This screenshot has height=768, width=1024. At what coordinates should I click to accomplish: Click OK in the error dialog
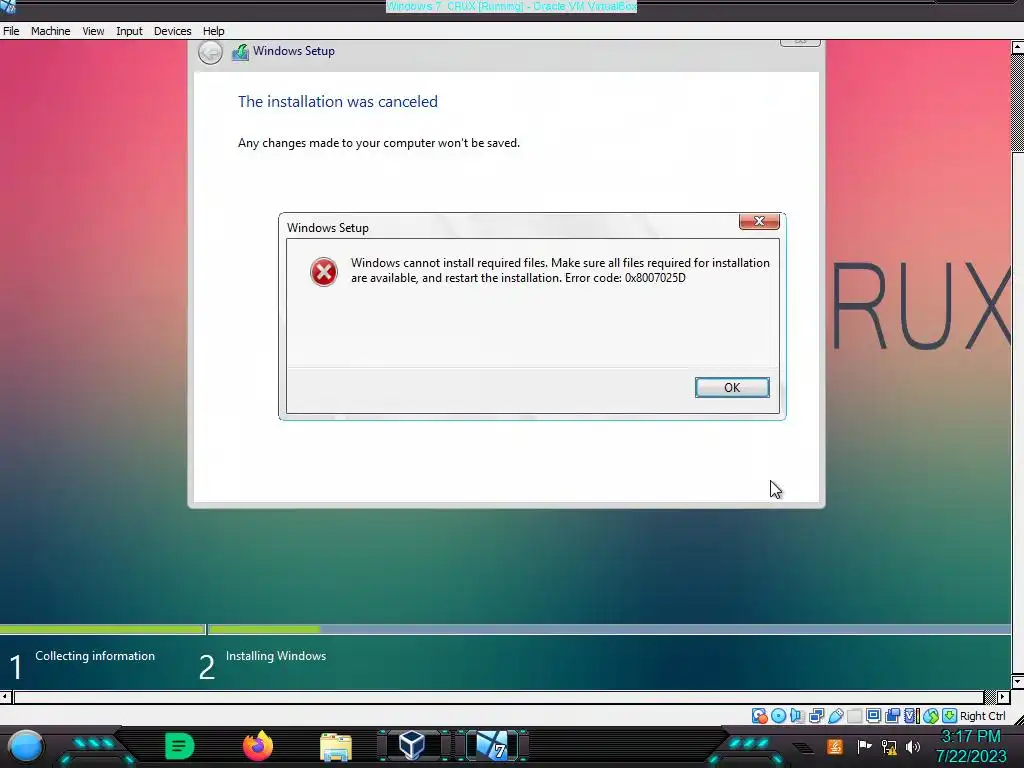pos(732,387)
